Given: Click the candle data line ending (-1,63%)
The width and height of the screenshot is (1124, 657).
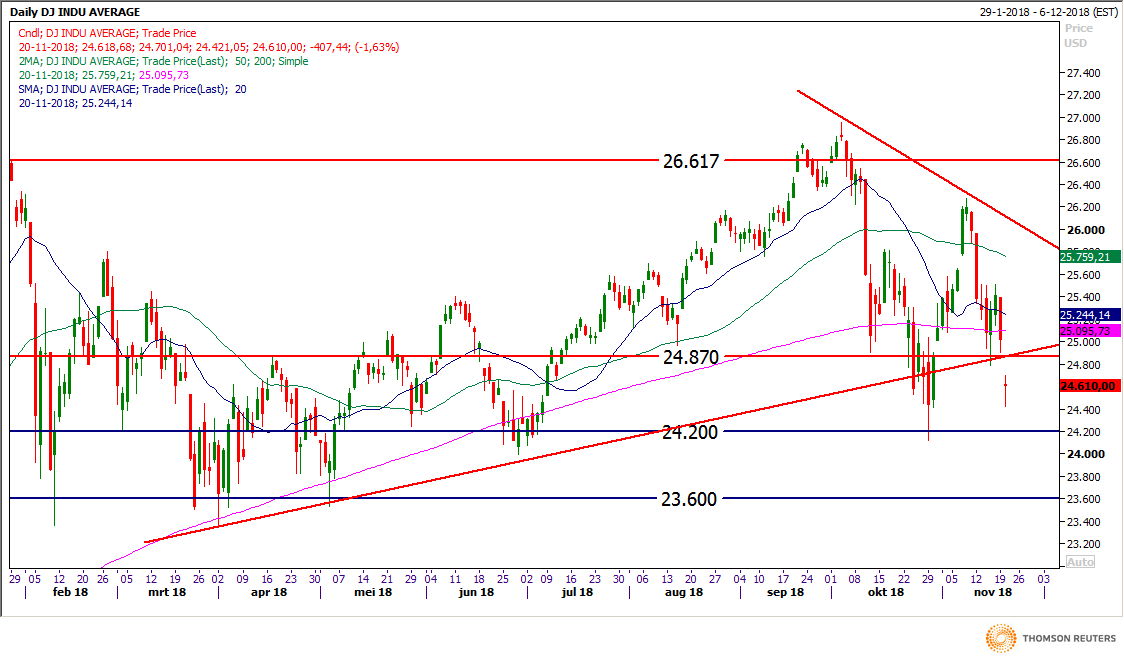Looking at the screenshot, I should coord(209,47).
